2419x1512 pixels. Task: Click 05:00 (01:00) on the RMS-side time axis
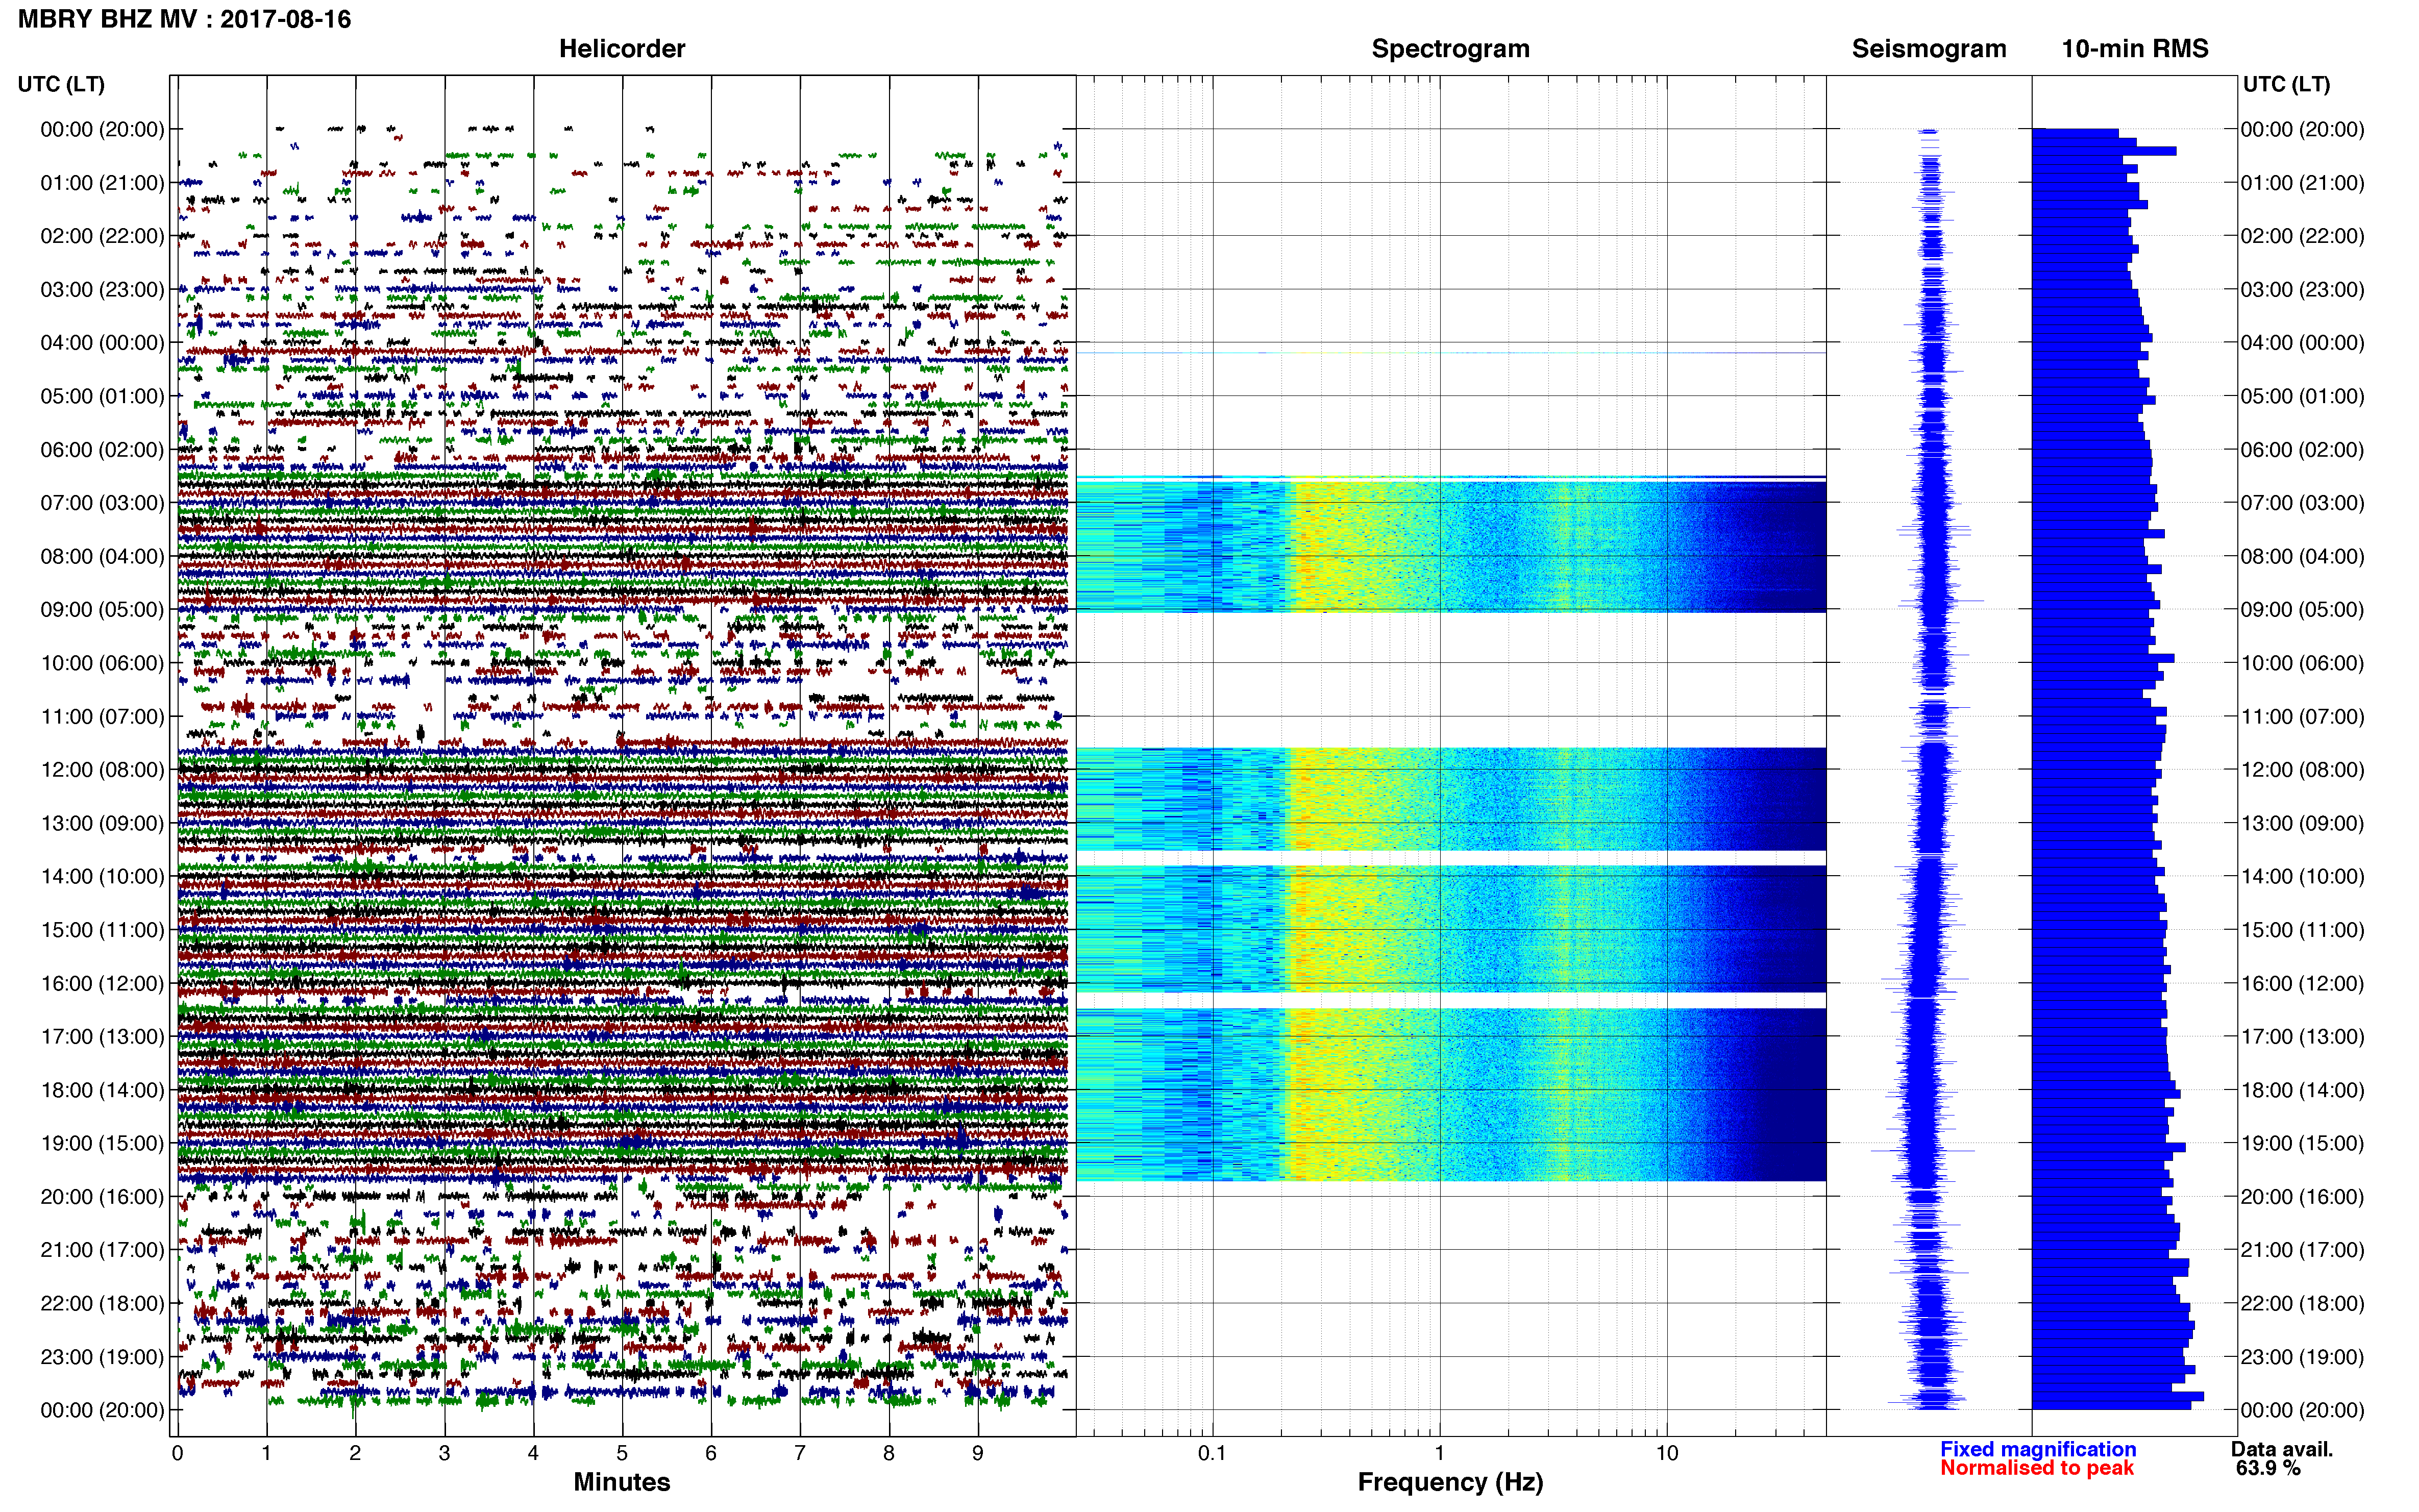(2302, 396)
